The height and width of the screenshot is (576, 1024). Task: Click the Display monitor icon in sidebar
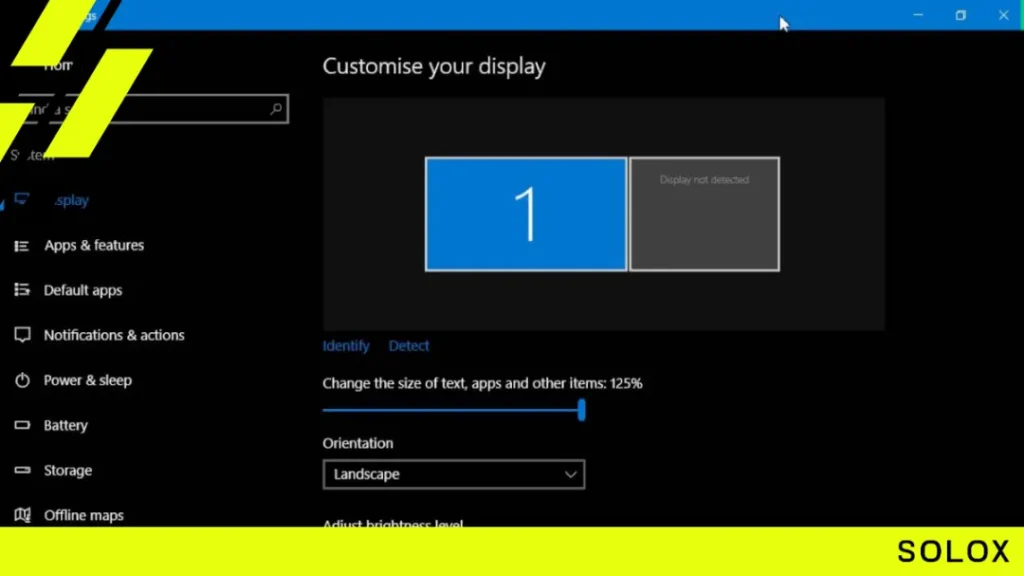(x=22, y=199)
